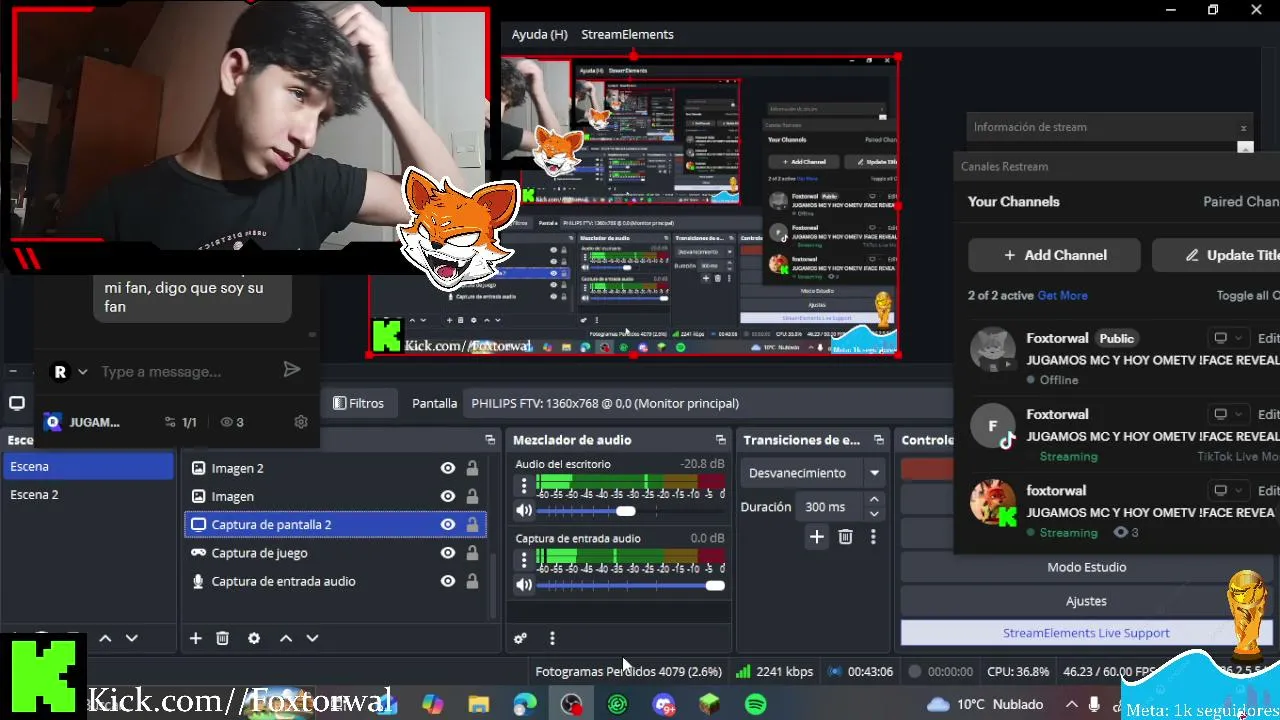Add a transition with the plus icon
Screen dimensions: 1280x720
[x=817, y=537]
